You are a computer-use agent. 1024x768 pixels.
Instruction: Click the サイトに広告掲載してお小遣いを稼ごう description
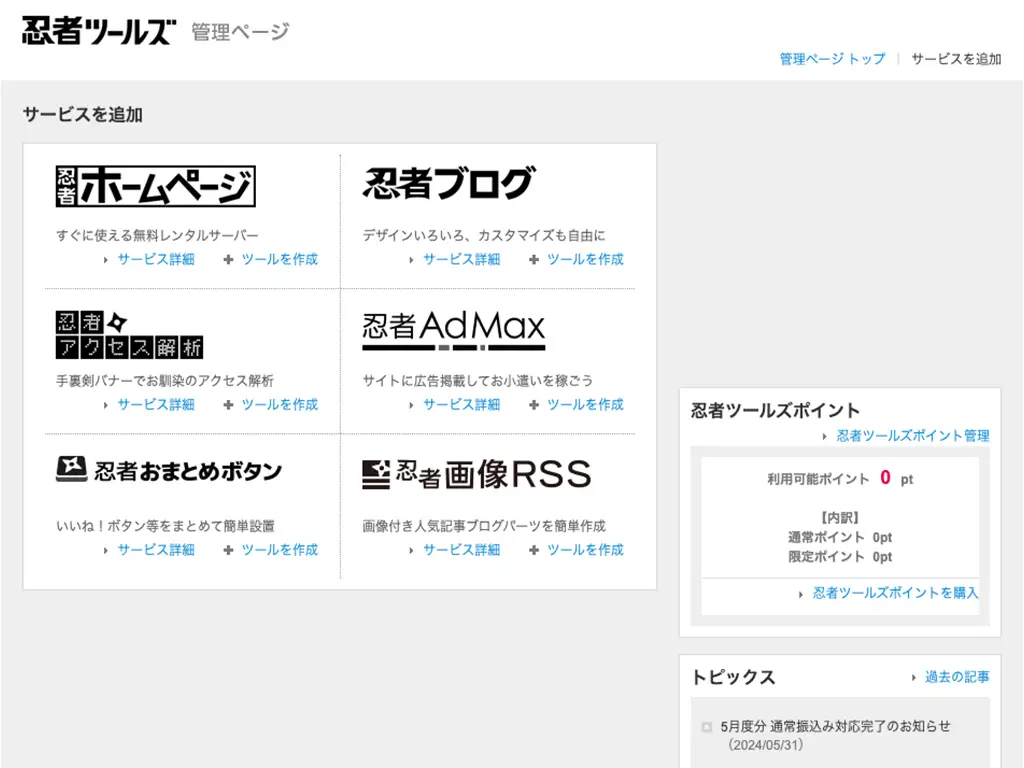coord(477,381)
